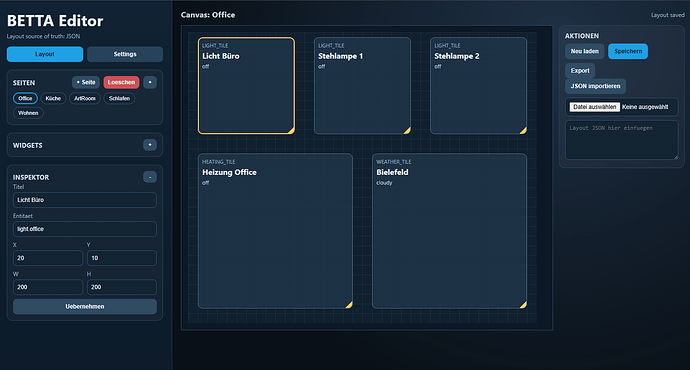The width and height of the screenshot is (690, 370).
Task: Switch to the Layout tab
Action: click(x=45, y=54)
